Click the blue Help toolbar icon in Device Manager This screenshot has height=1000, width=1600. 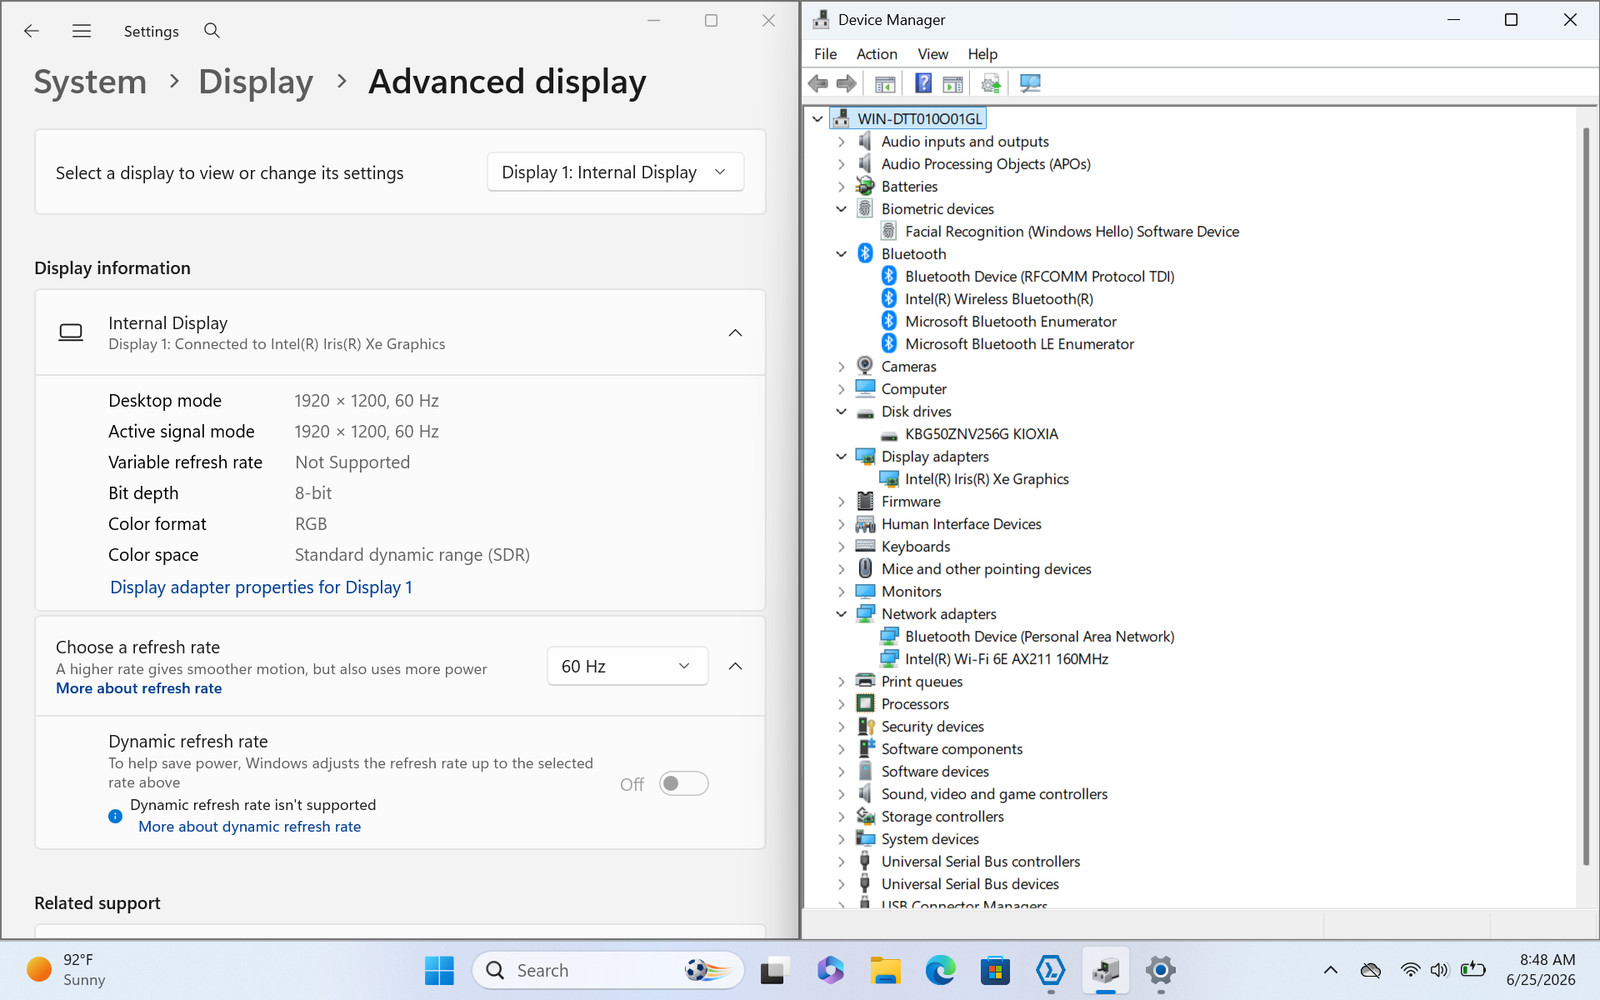(923, 84)
